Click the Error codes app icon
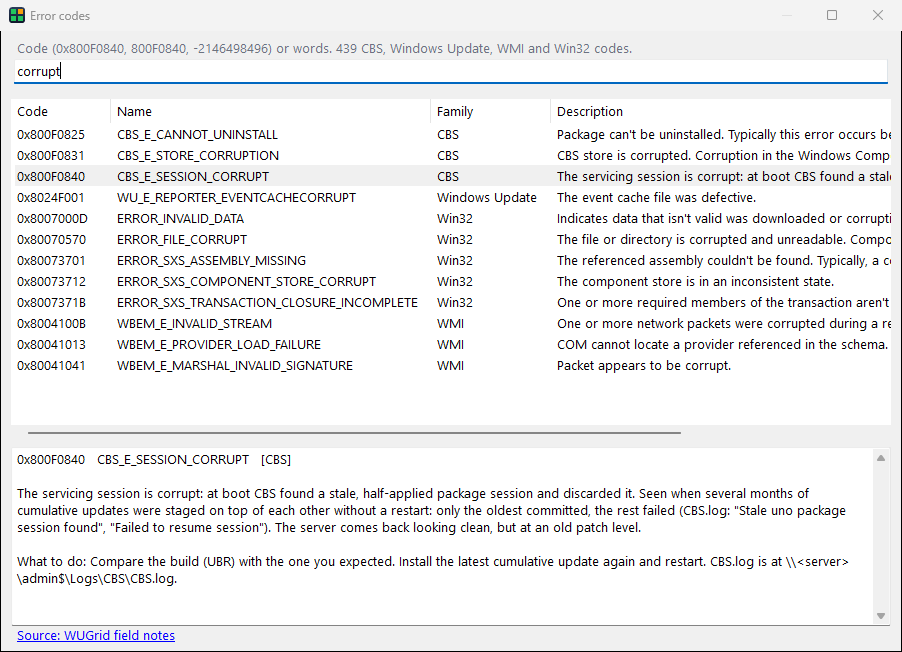This screenshot has width=902, height=652. 17,16
